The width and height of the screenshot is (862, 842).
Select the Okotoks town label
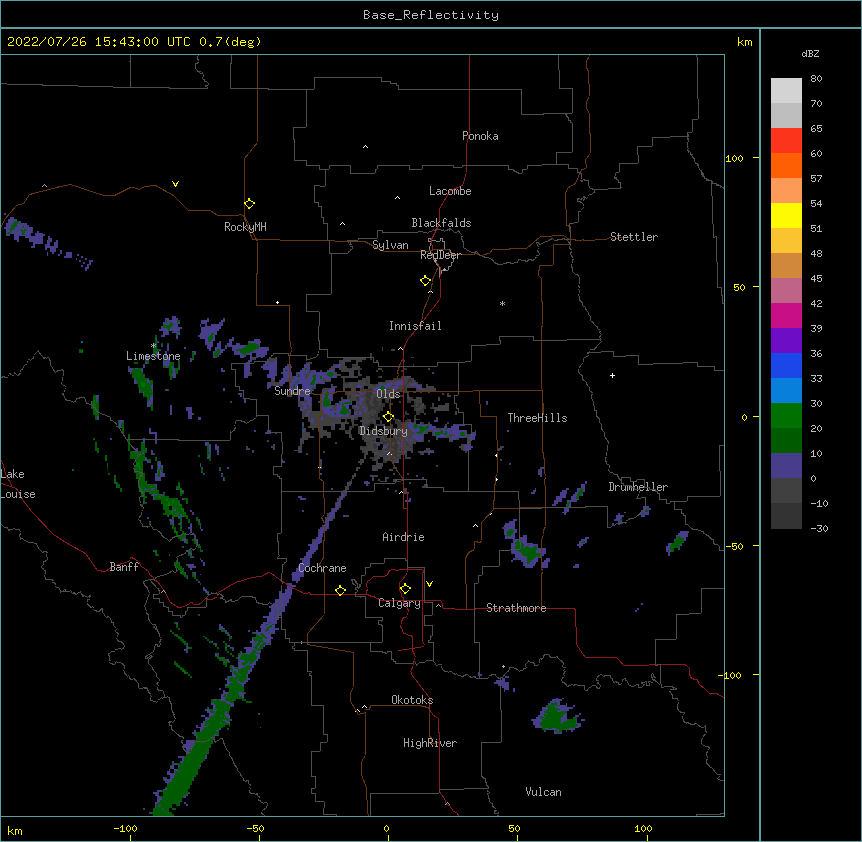[x=412, y=700]
